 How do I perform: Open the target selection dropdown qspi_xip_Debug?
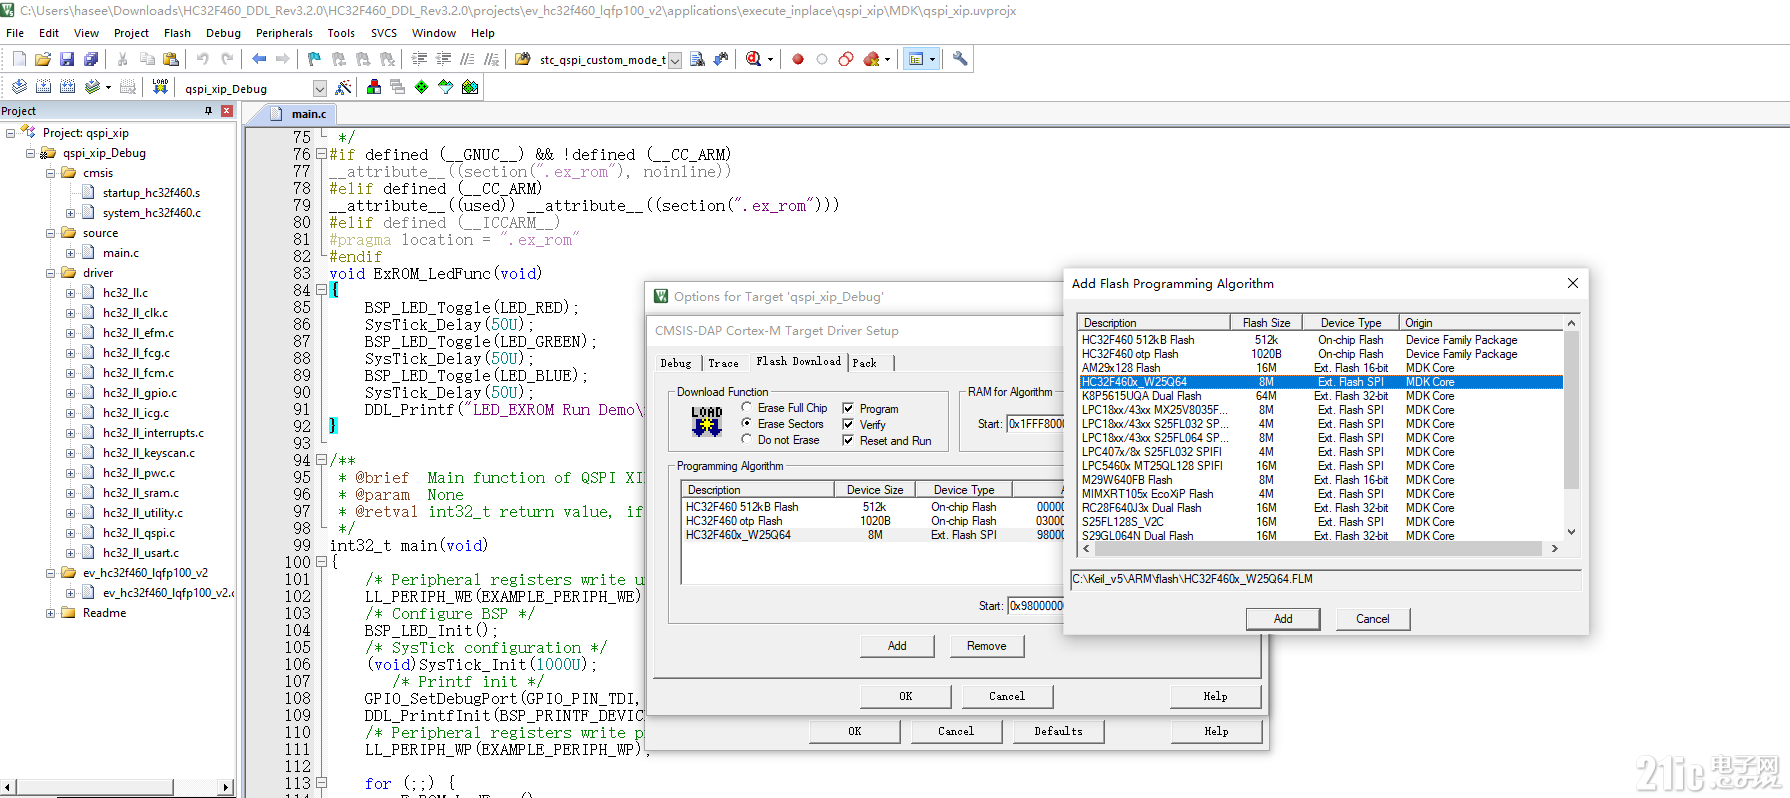320,88
